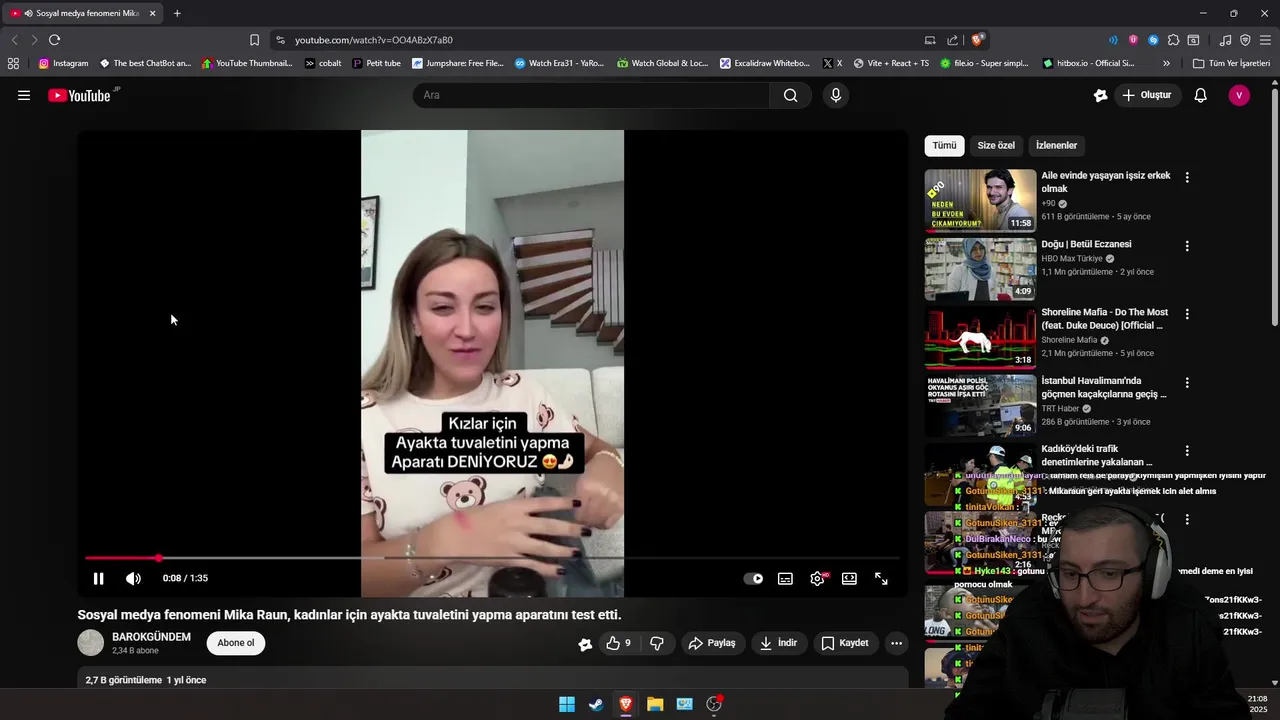Open BAROKGÜNDEM channel avatar
The height and width of the screenshot is (720, 1280).
91,643
